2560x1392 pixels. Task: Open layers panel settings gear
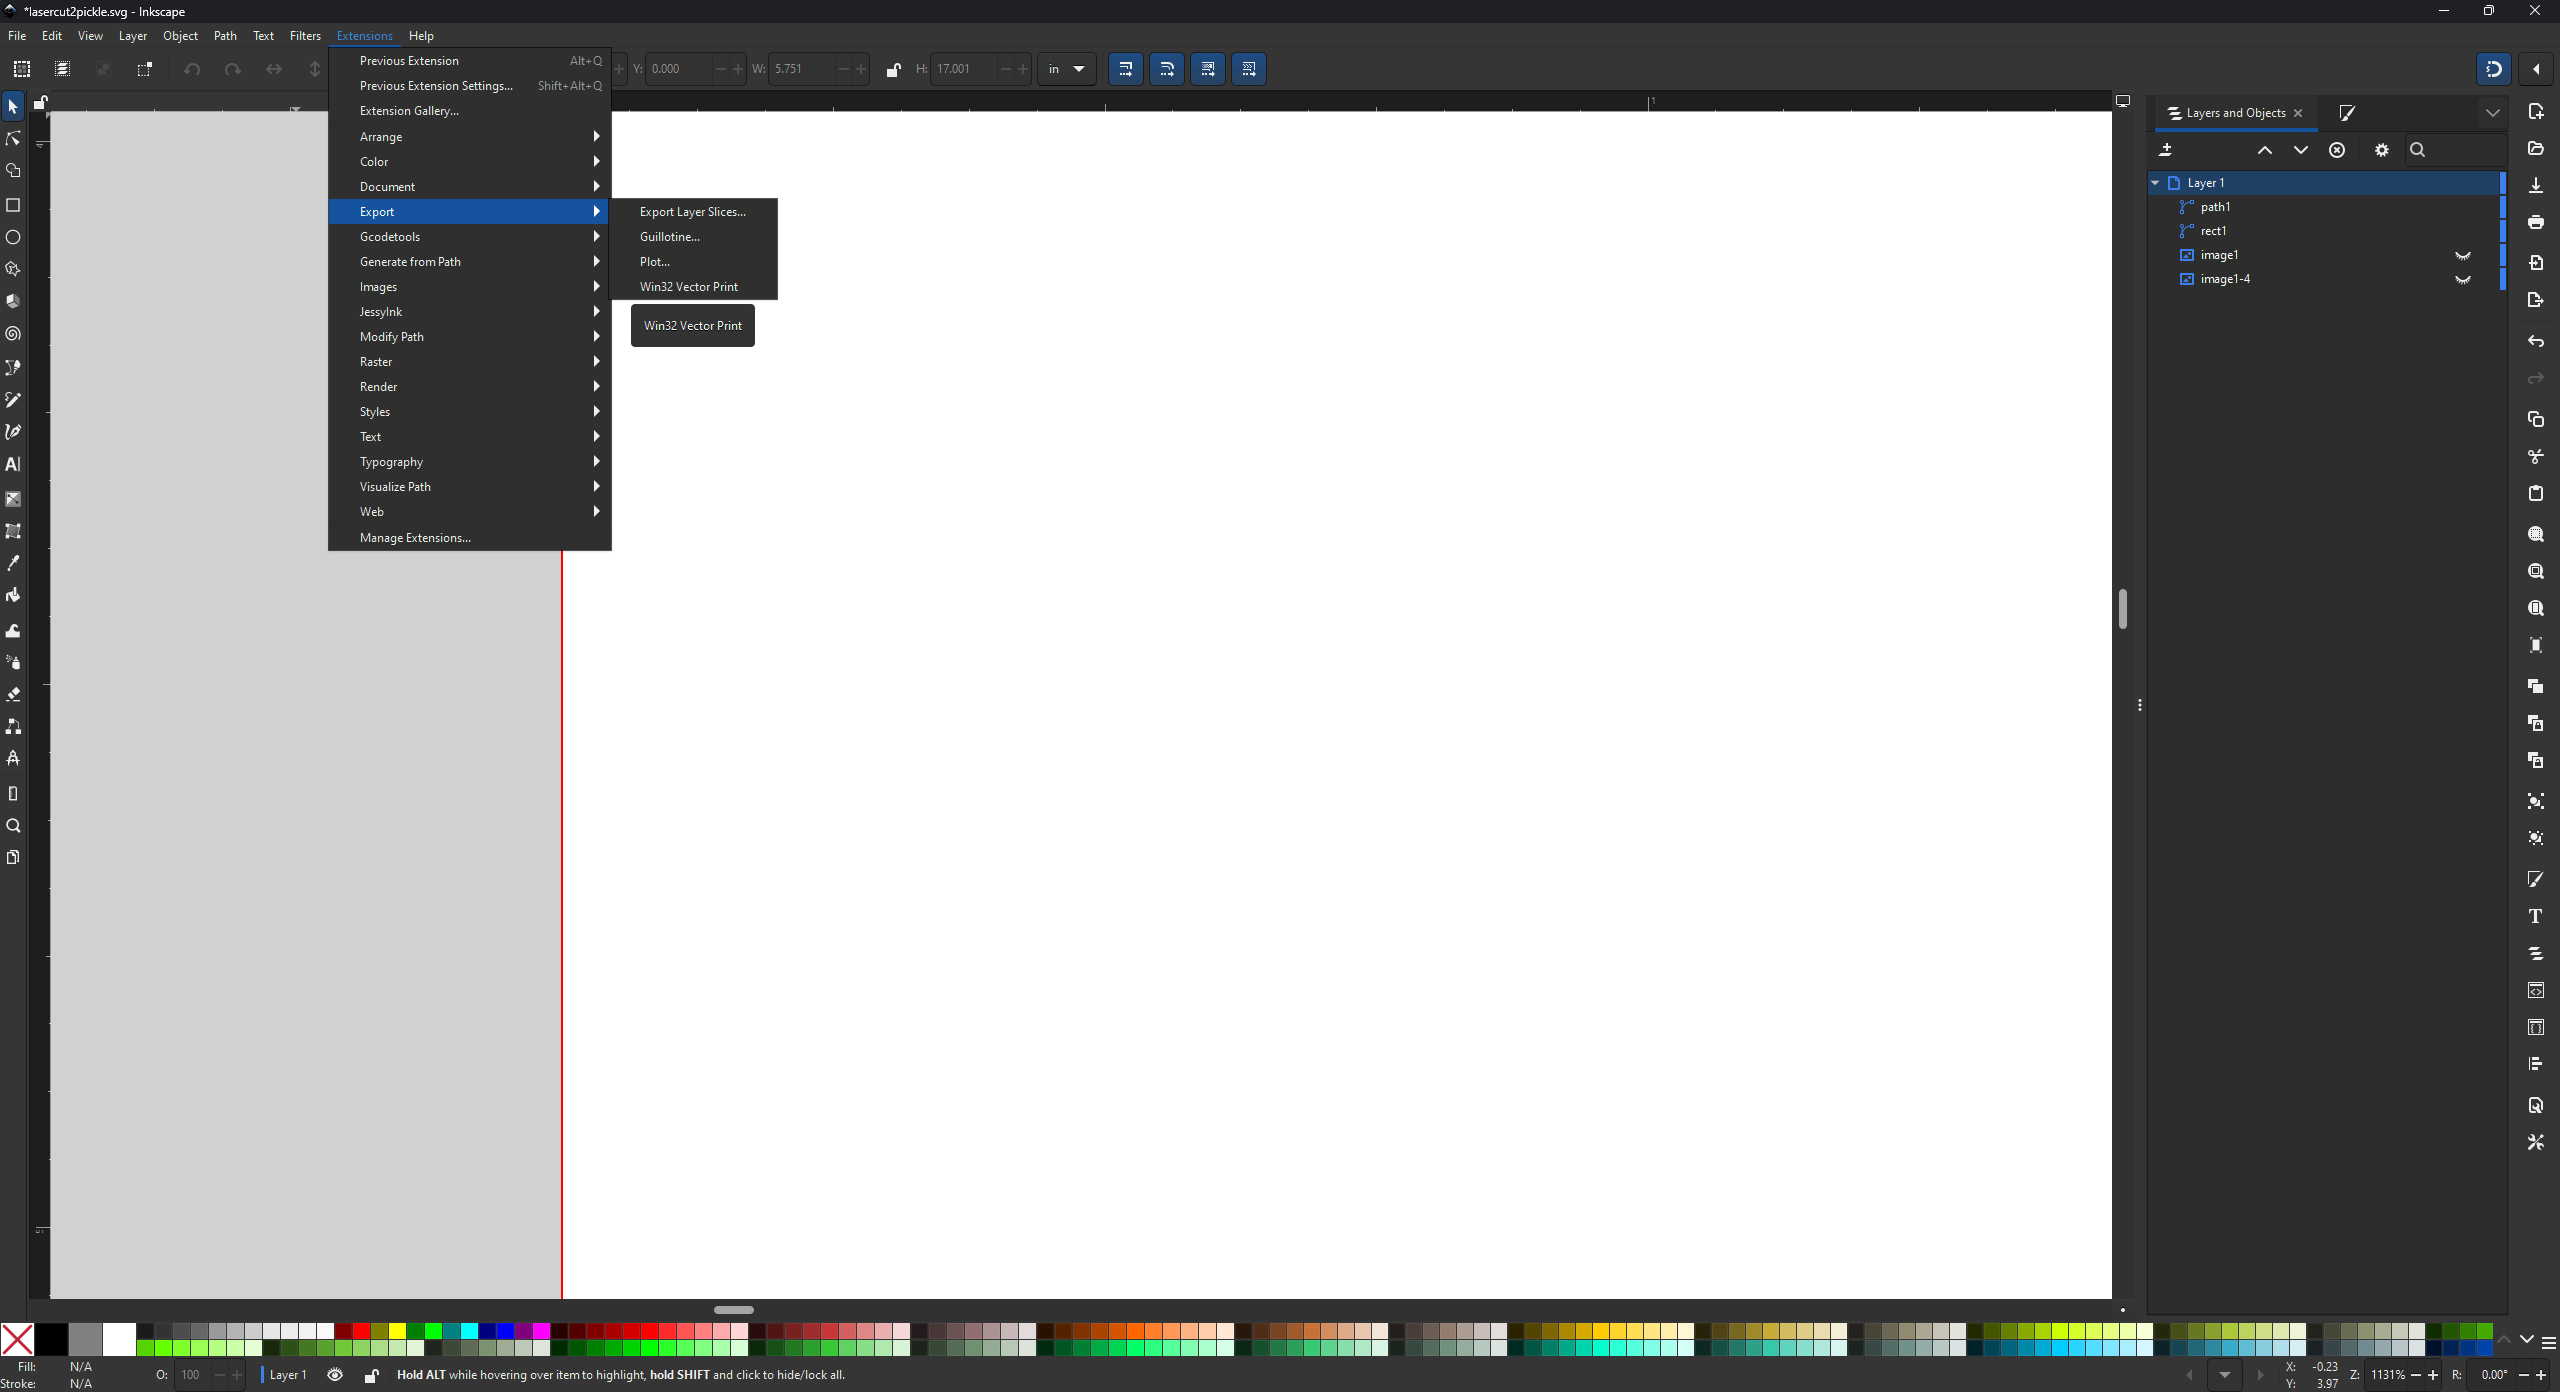coord(2382,150)
